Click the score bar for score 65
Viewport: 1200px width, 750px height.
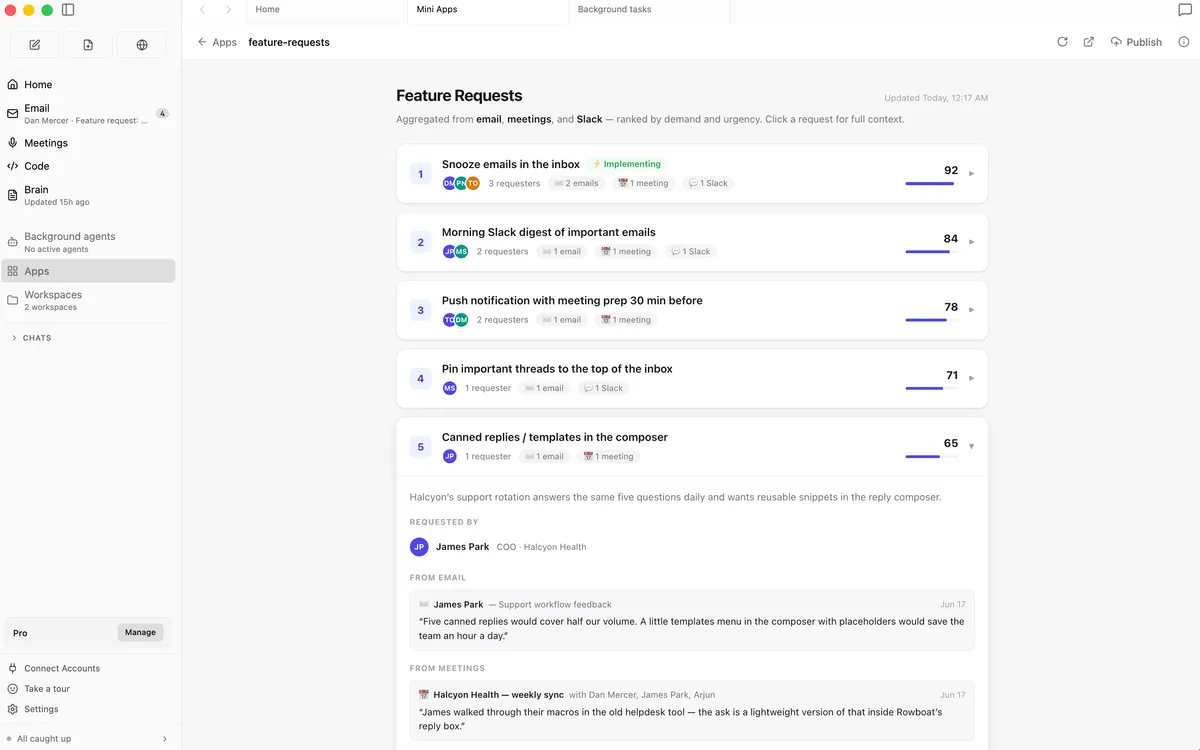pos(931,457)
